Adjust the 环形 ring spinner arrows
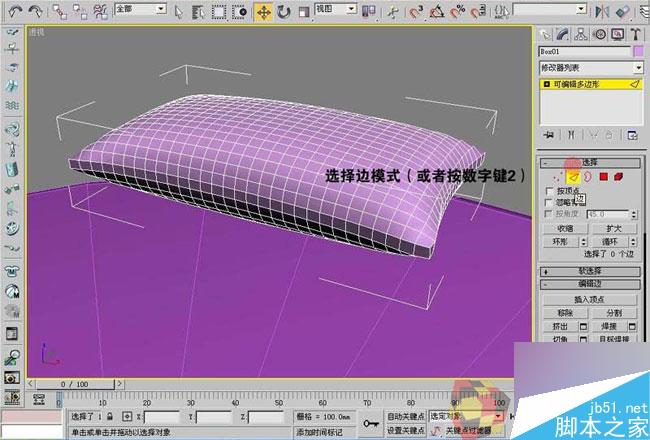The image size is (650, 440). (584, 242)
